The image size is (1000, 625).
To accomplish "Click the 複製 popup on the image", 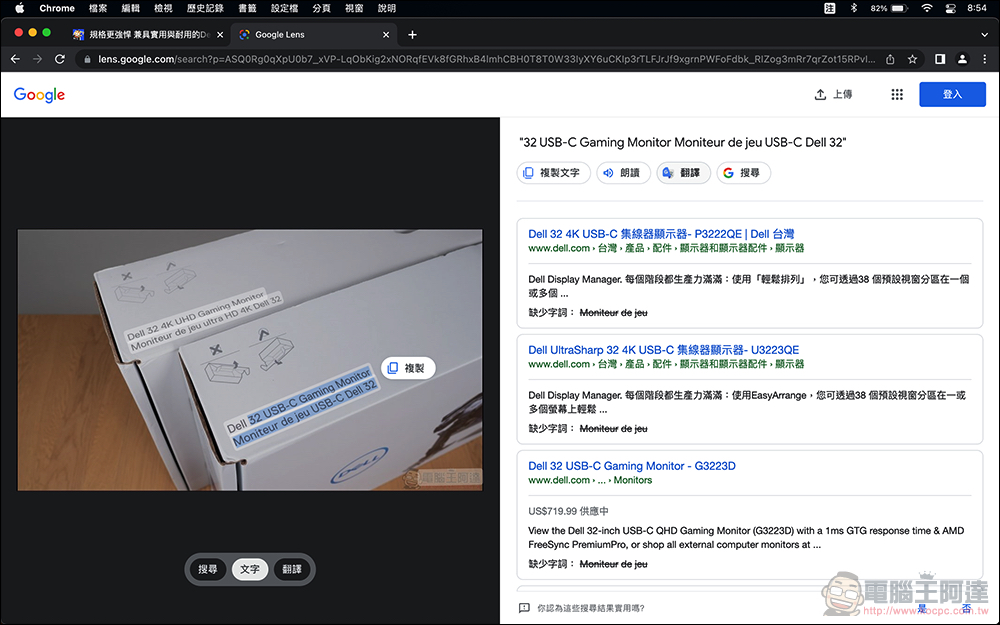I will (408, 368).
